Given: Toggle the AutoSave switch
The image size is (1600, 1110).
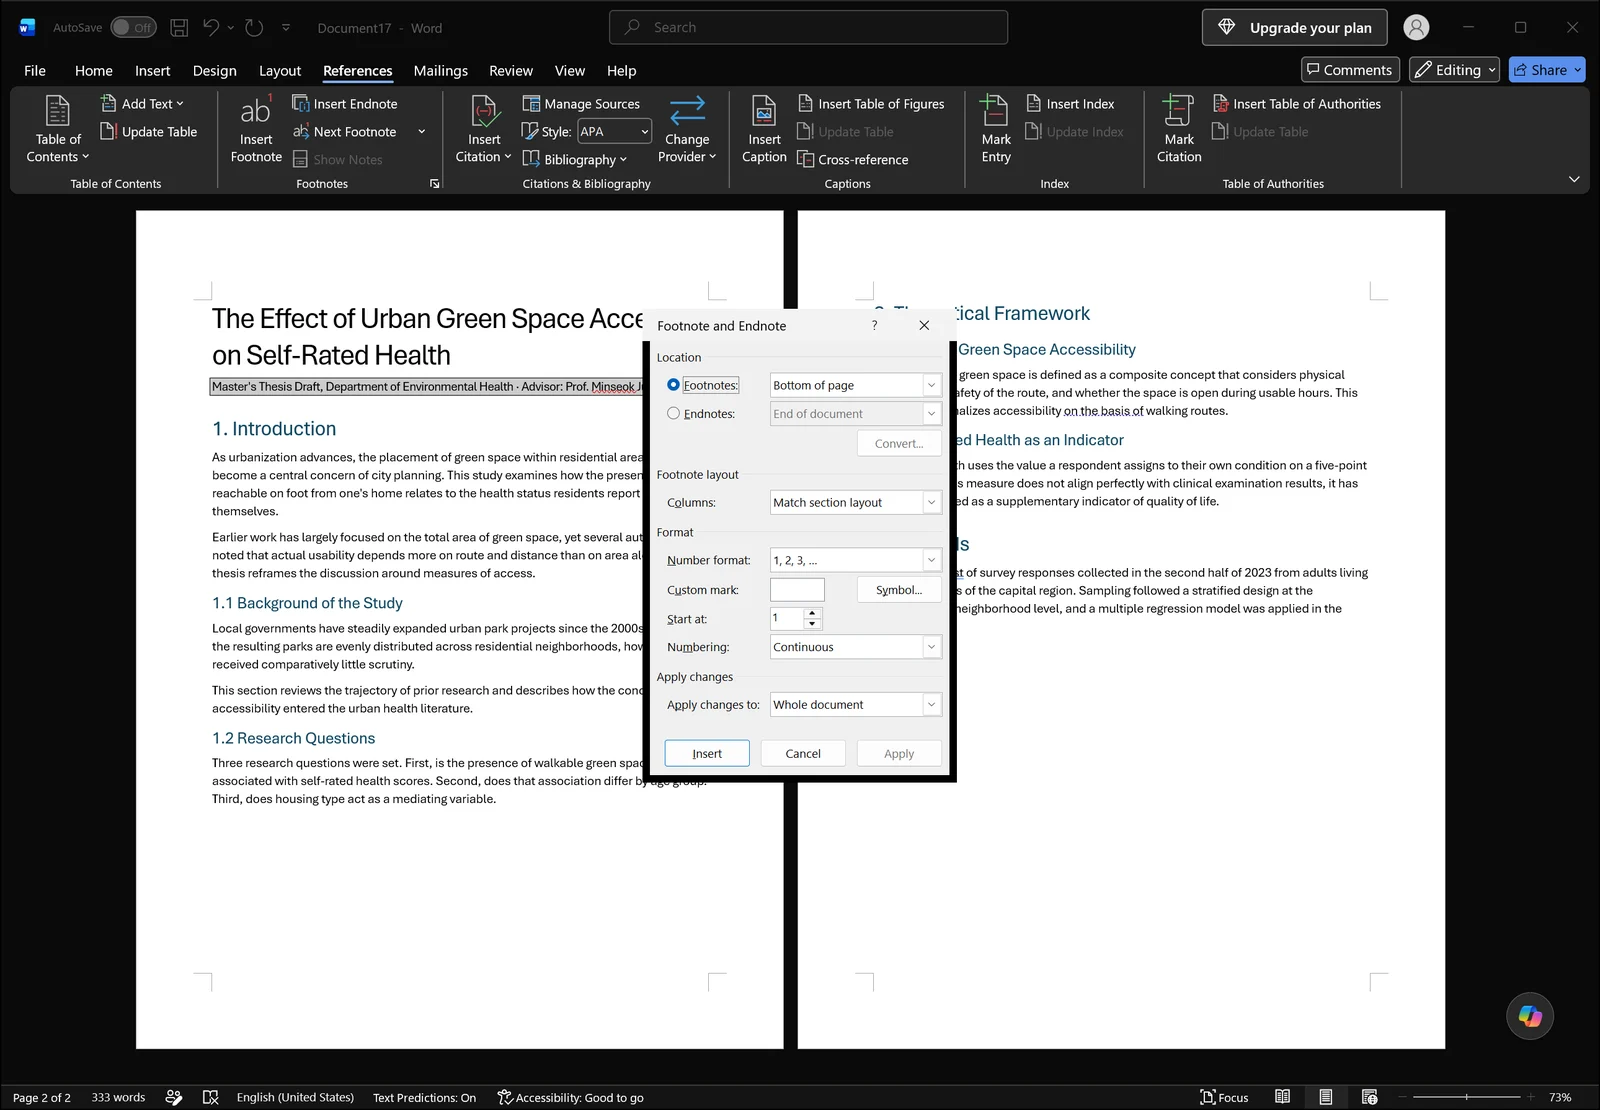Looking at the screenshot, I should [133, 28].
